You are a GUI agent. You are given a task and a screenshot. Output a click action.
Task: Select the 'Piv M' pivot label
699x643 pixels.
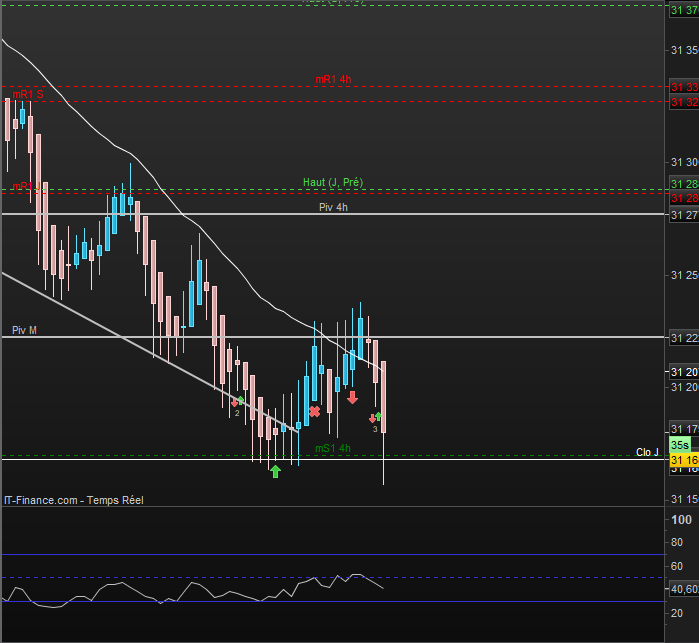25,330
